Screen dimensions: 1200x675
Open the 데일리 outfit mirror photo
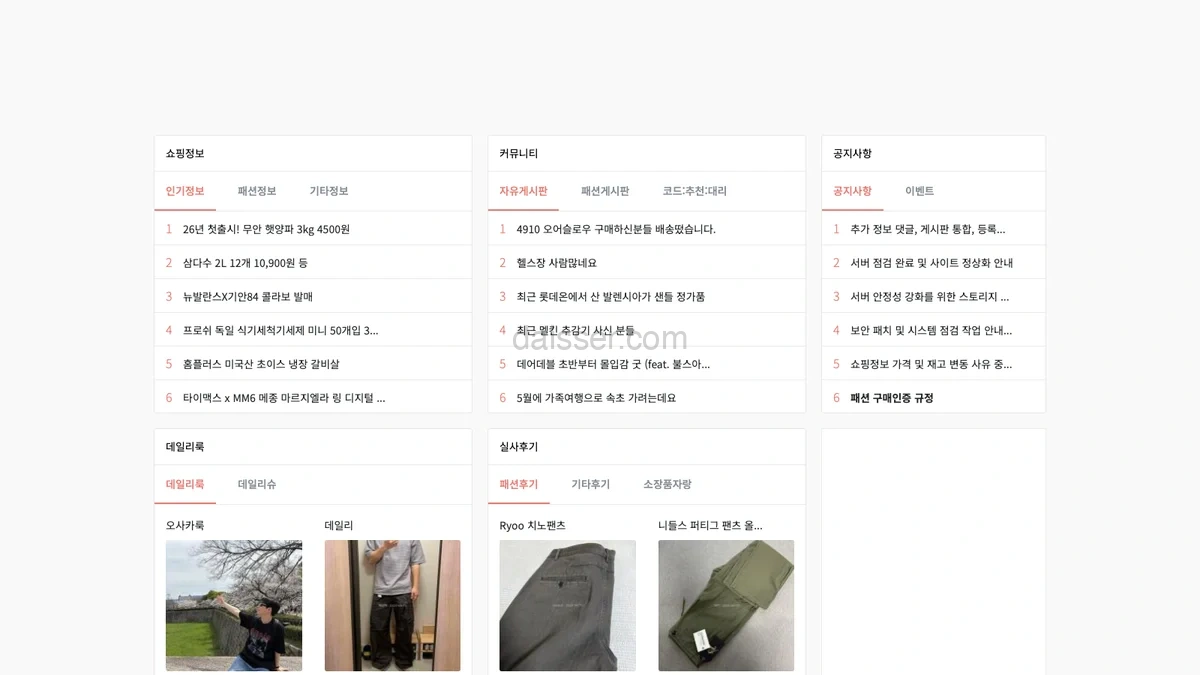pos(393,606)
